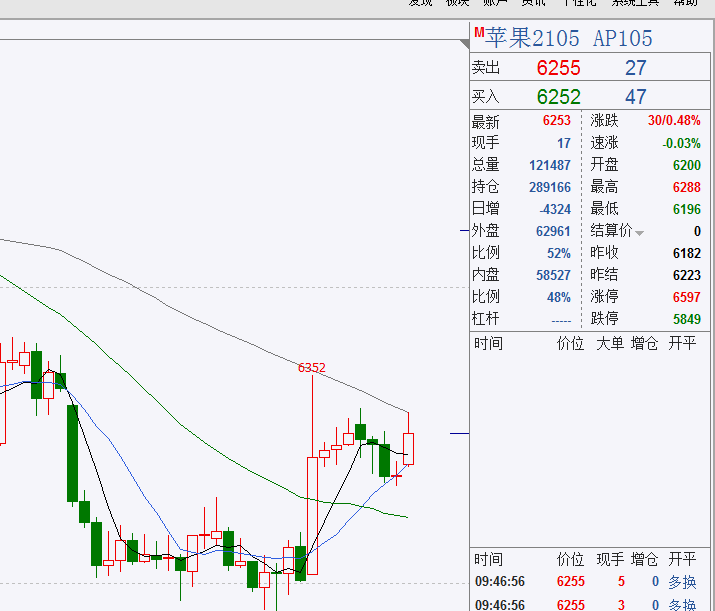Click the 持仓 value 289166
This screenshot has height=611, width=715.
pos(550,187)
